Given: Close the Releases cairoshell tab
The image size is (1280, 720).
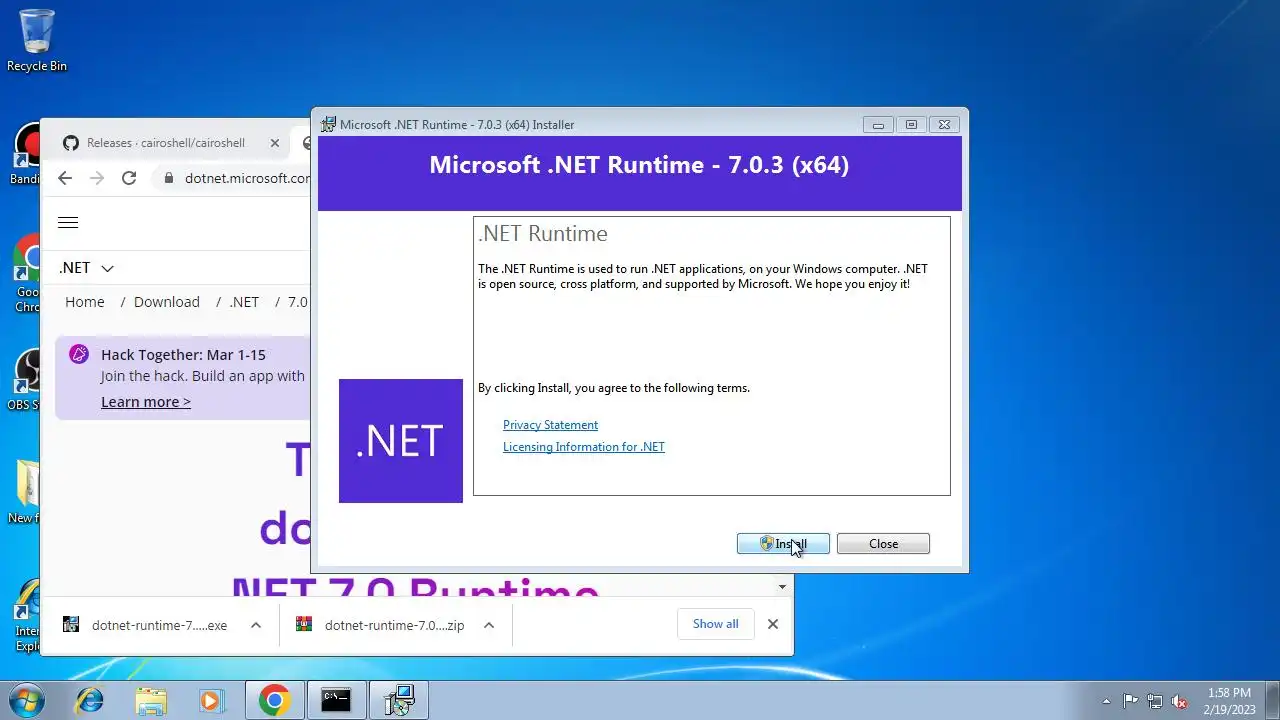Looking at the screenshot, I should coord(275,143).
